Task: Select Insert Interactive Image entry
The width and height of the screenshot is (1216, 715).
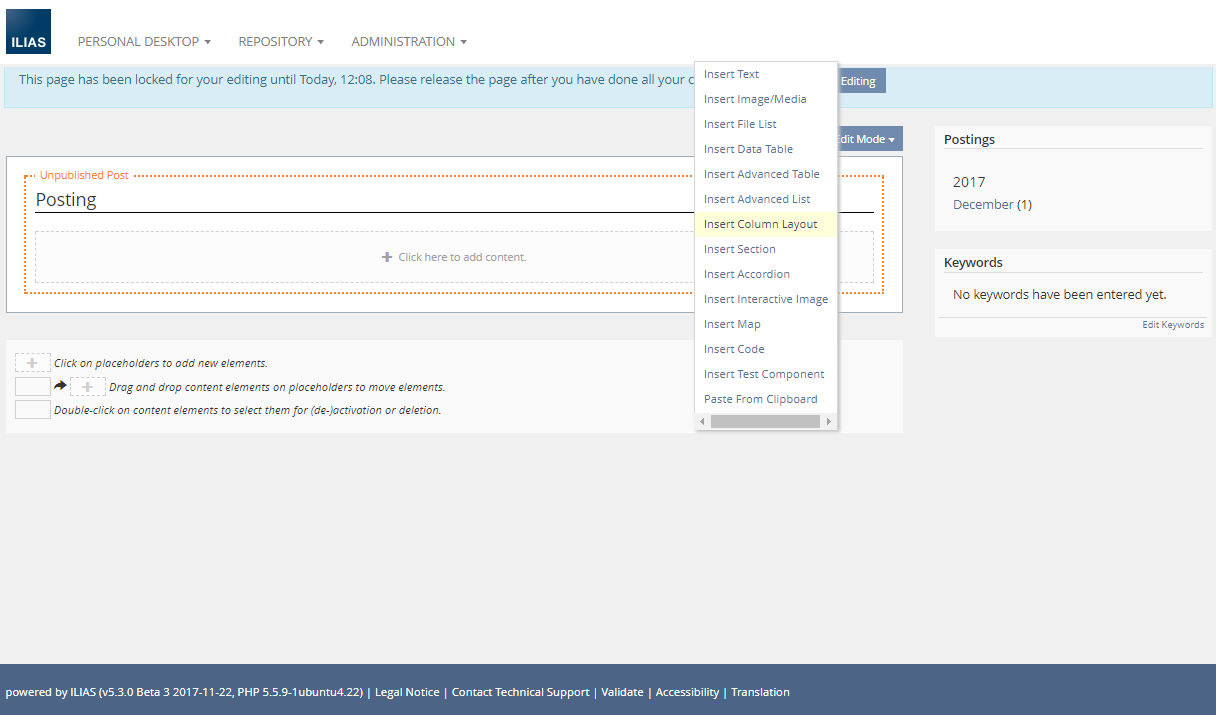Action: (x=765, y=299)
